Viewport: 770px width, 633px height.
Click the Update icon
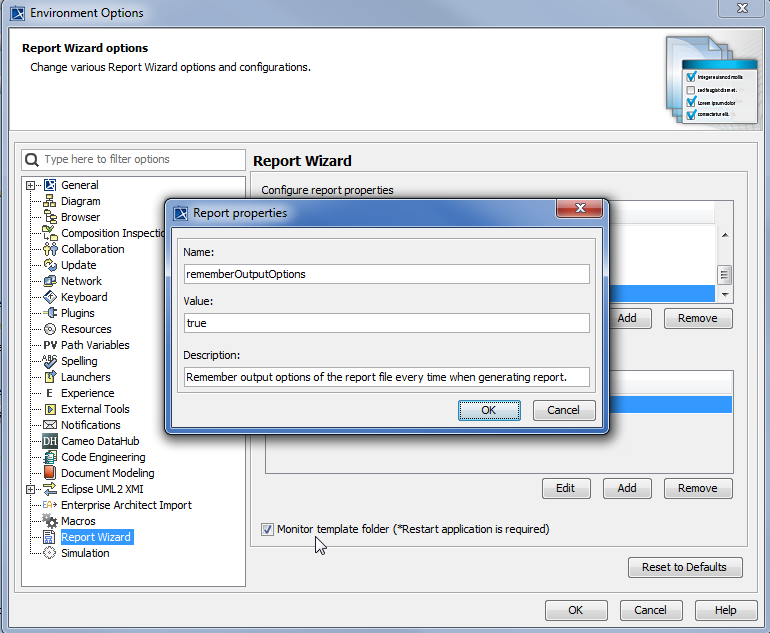[50, 265]
